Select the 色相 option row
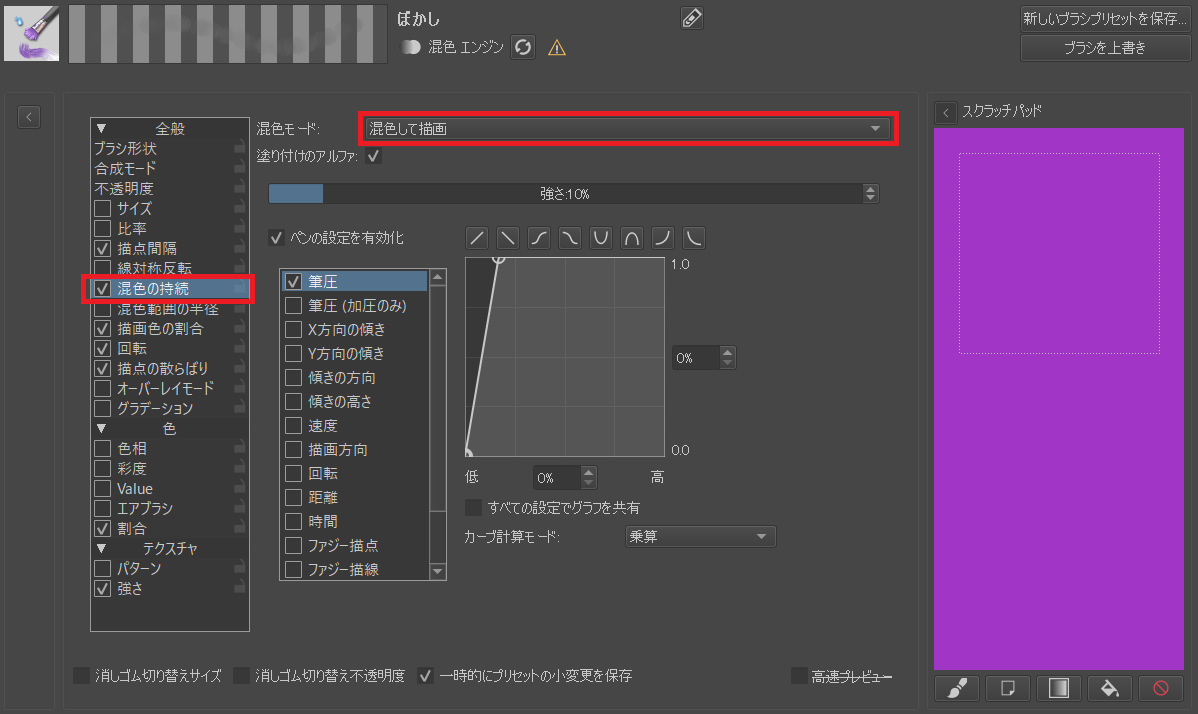1198x714 pixels. click(x=170, y=448)
